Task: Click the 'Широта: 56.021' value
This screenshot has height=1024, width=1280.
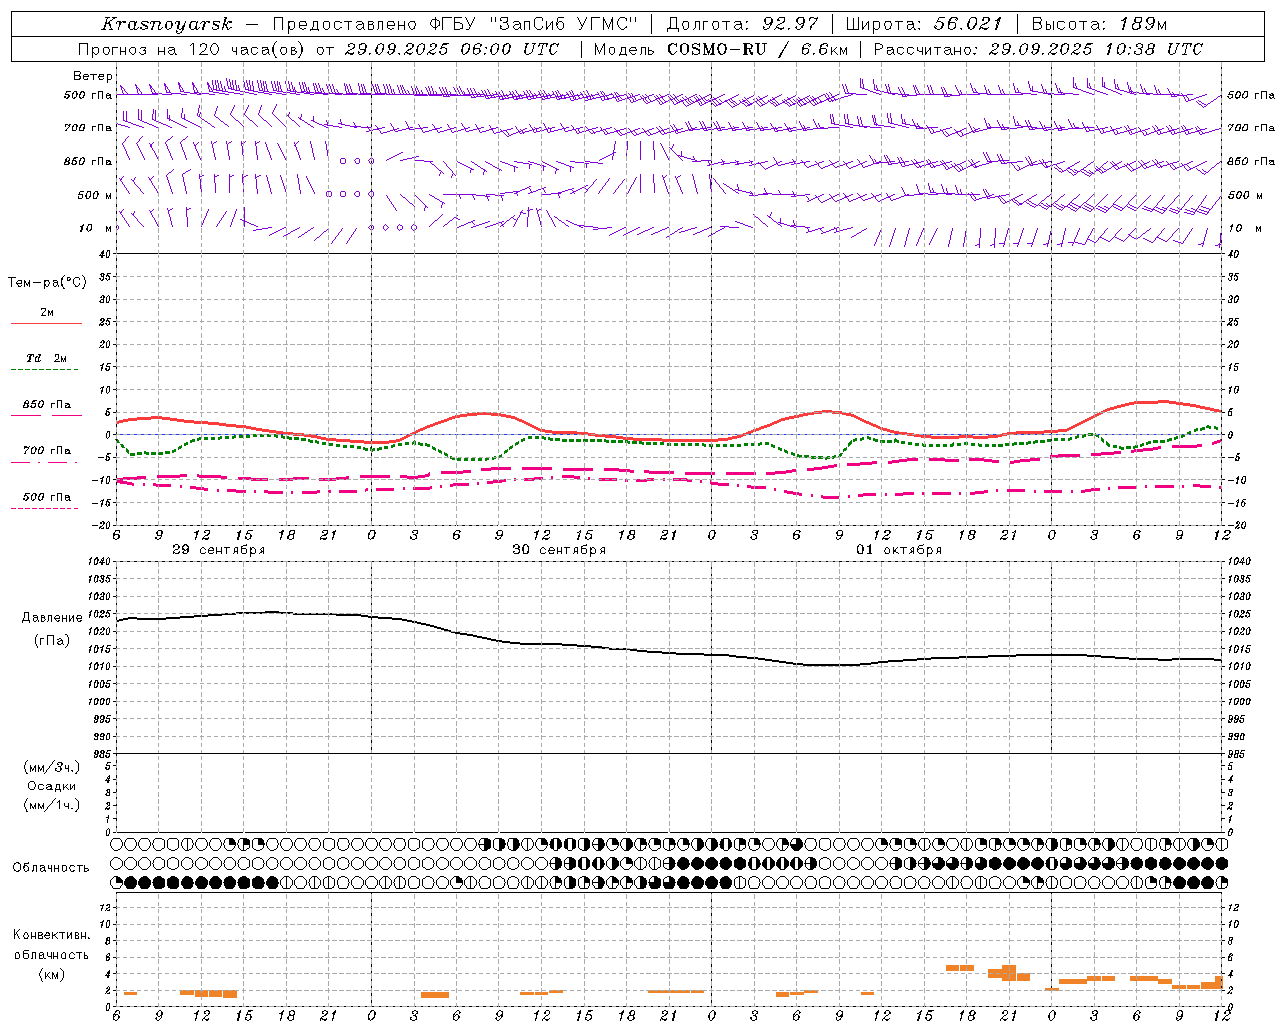Action: [924, 24]
